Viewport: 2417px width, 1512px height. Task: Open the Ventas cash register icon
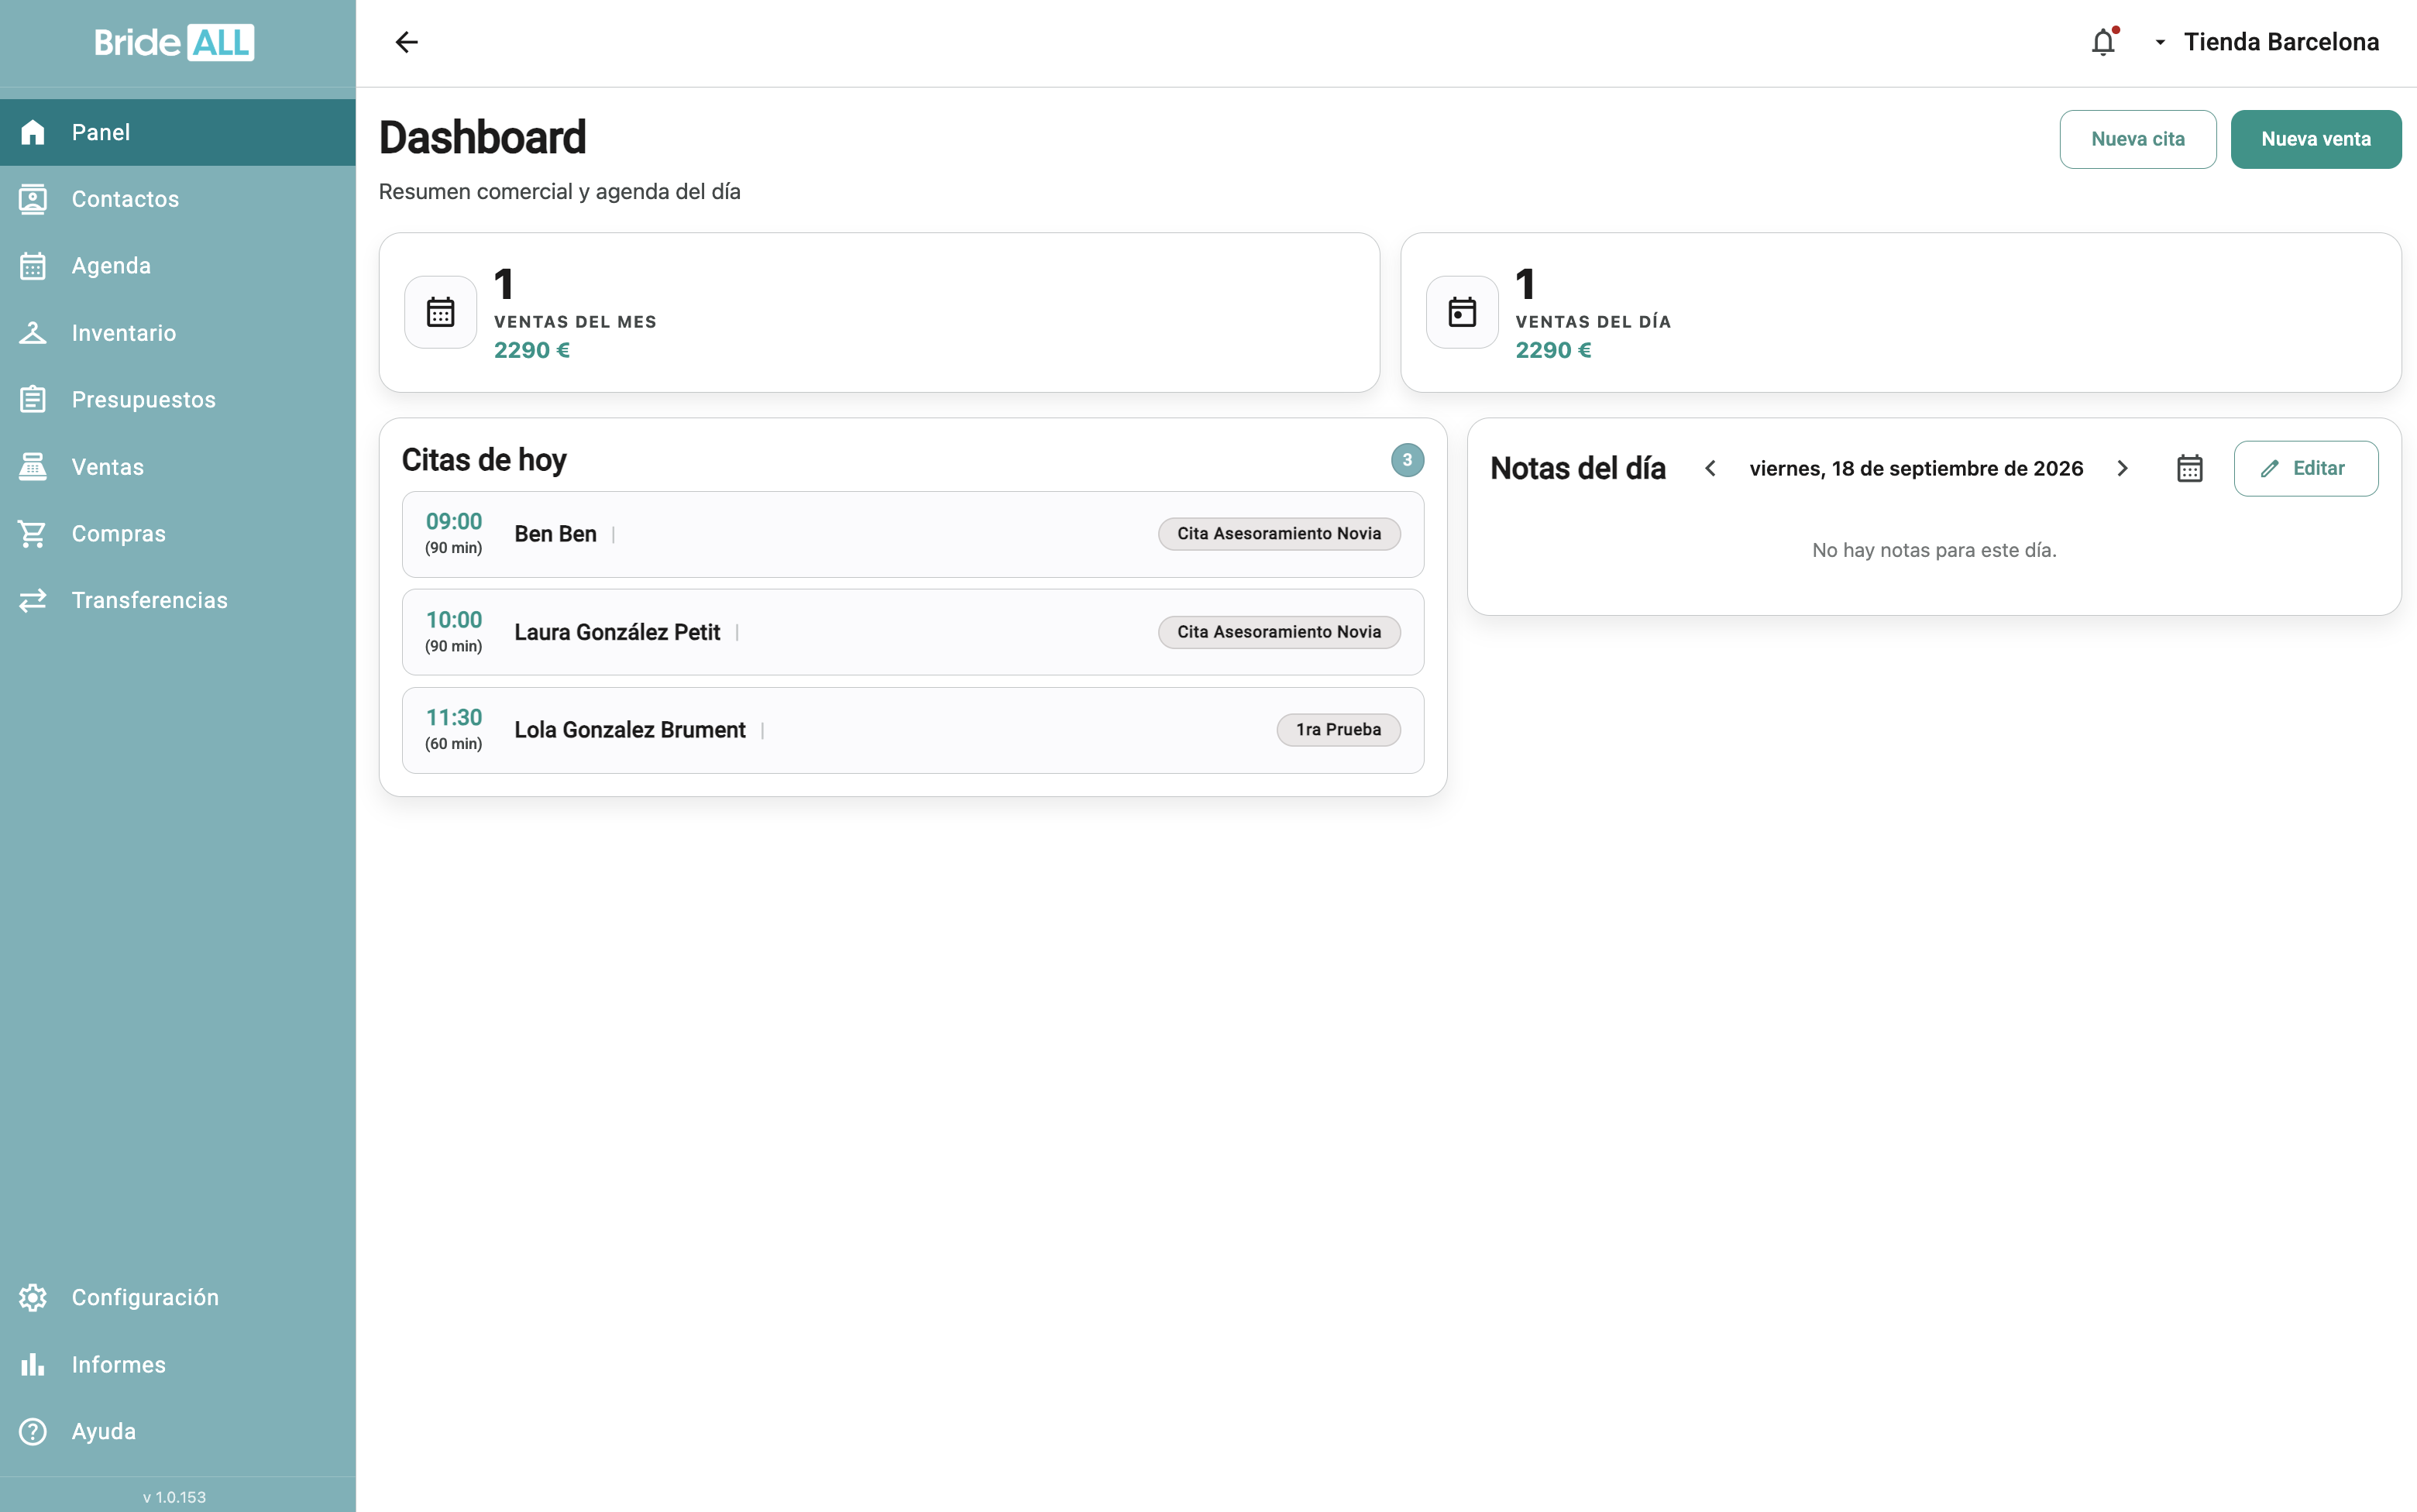click(33, 467)
